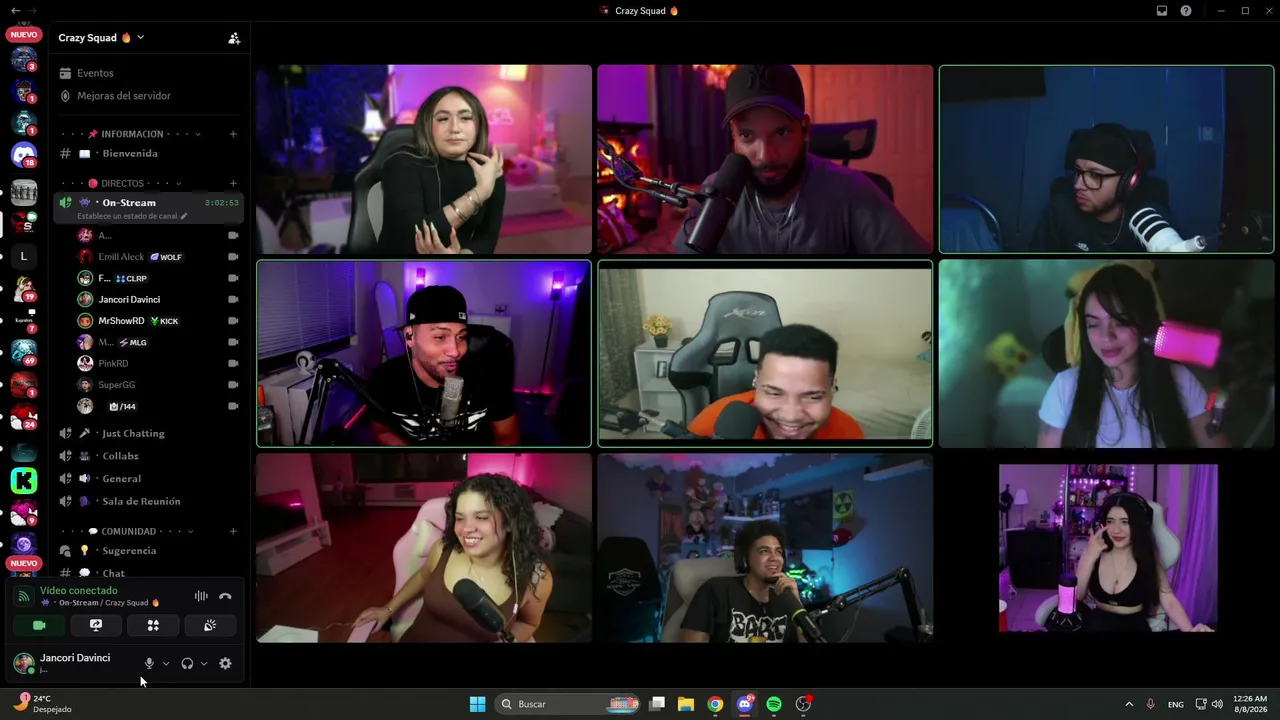Focus the orange-shirt laughing man video tile
Image resolution: width=1280 pixels, height=720 pixels.
pos(765,353)
